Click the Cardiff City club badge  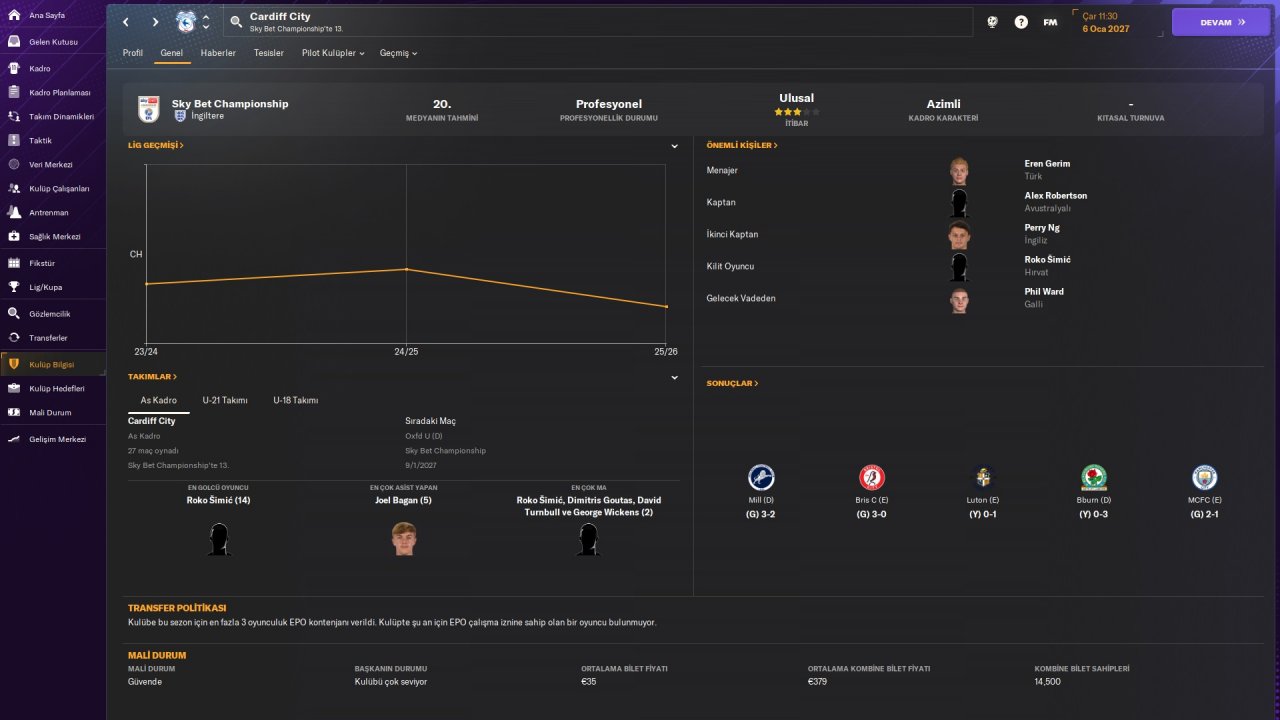click(x=186, y=22)
